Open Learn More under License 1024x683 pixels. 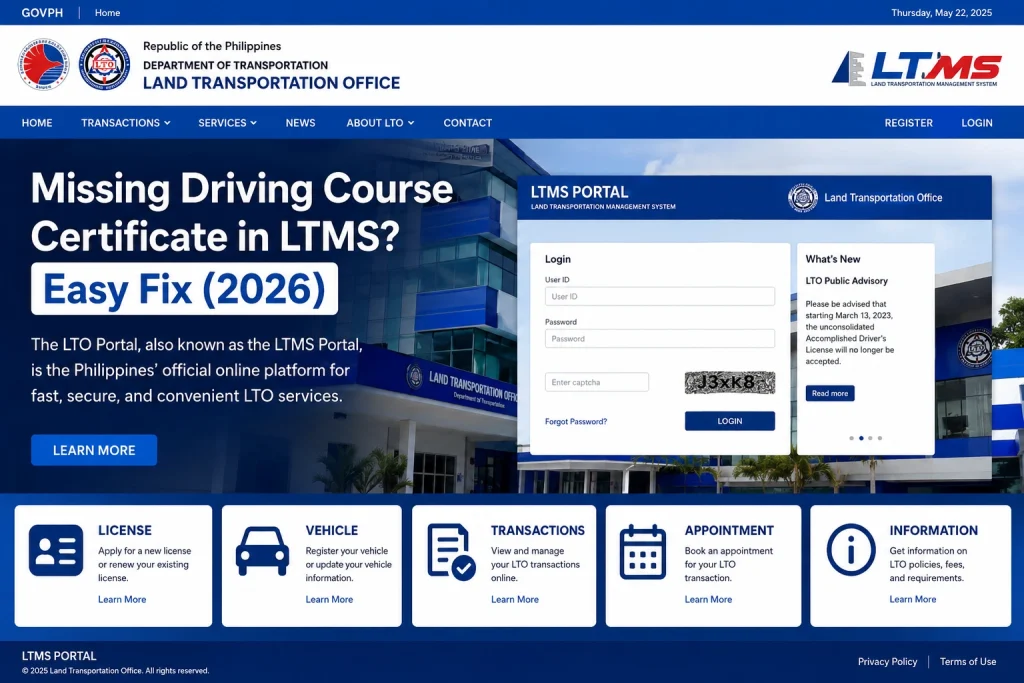point(122,599)
